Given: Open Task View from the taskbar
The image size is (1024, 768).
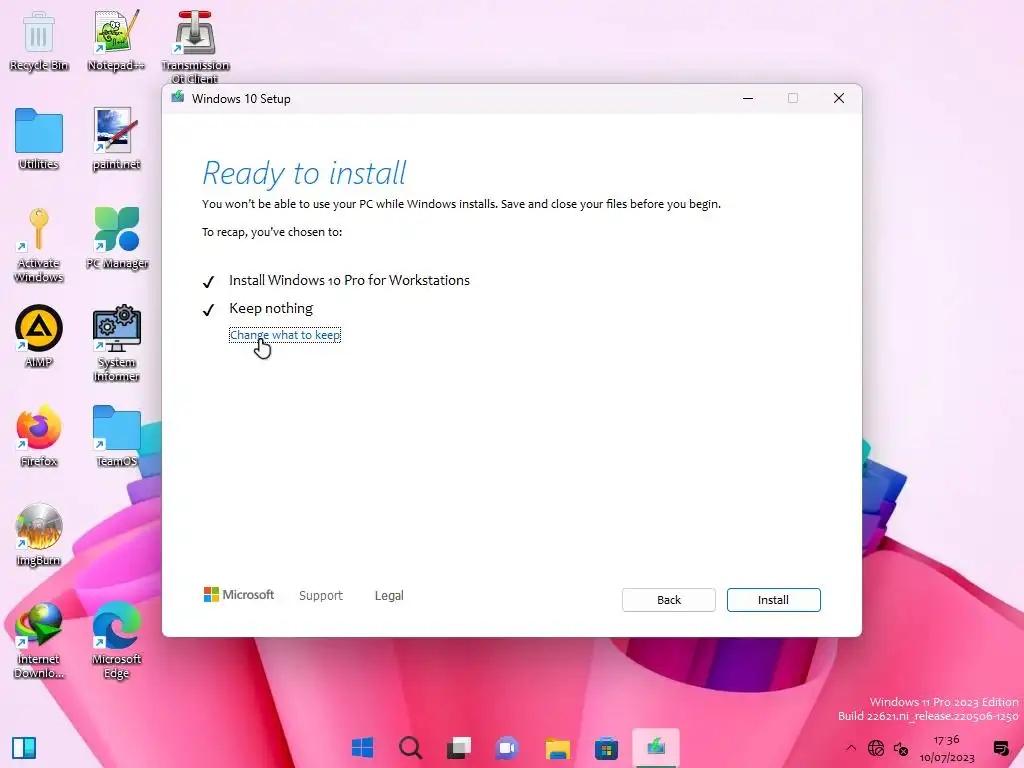Looking at the screenshot, I should pos(459,747).
